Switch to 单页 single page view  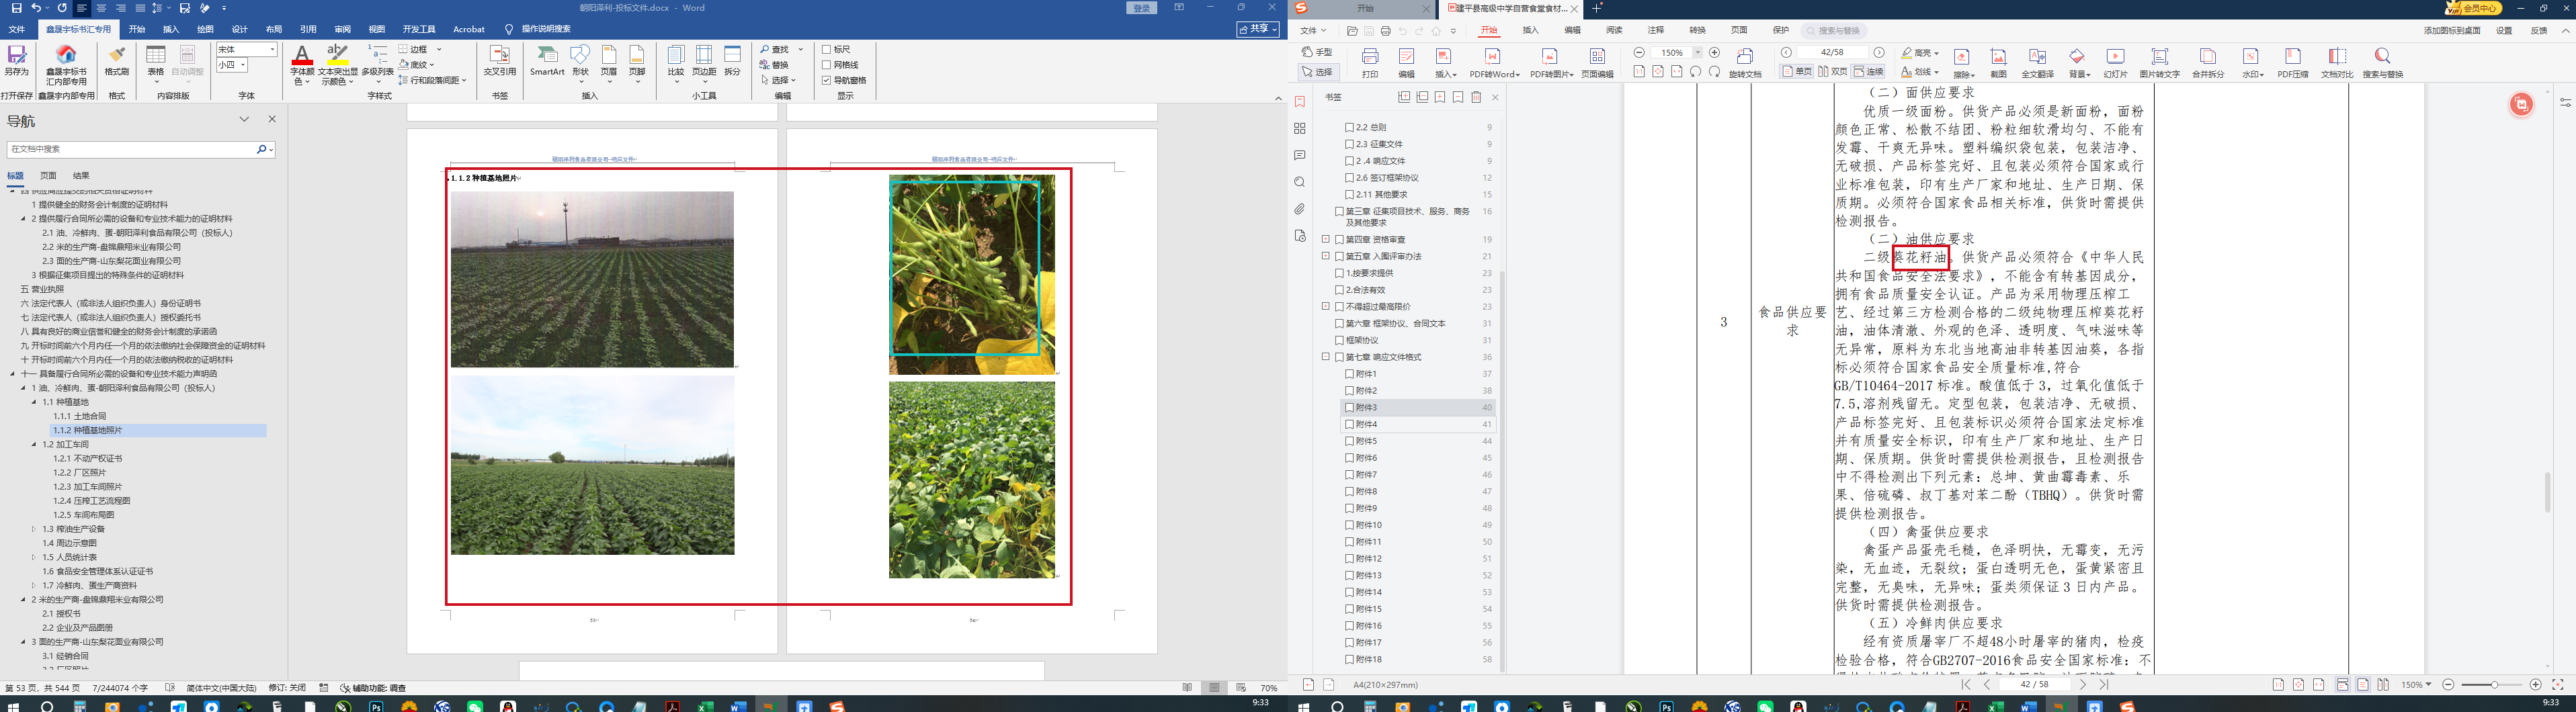coord(1797,72)
